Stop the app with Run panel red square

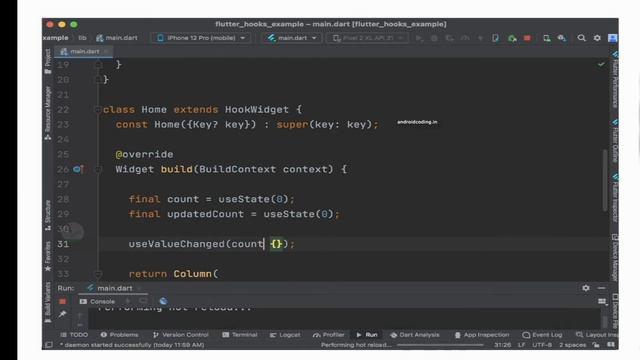[x=62, y=301]
